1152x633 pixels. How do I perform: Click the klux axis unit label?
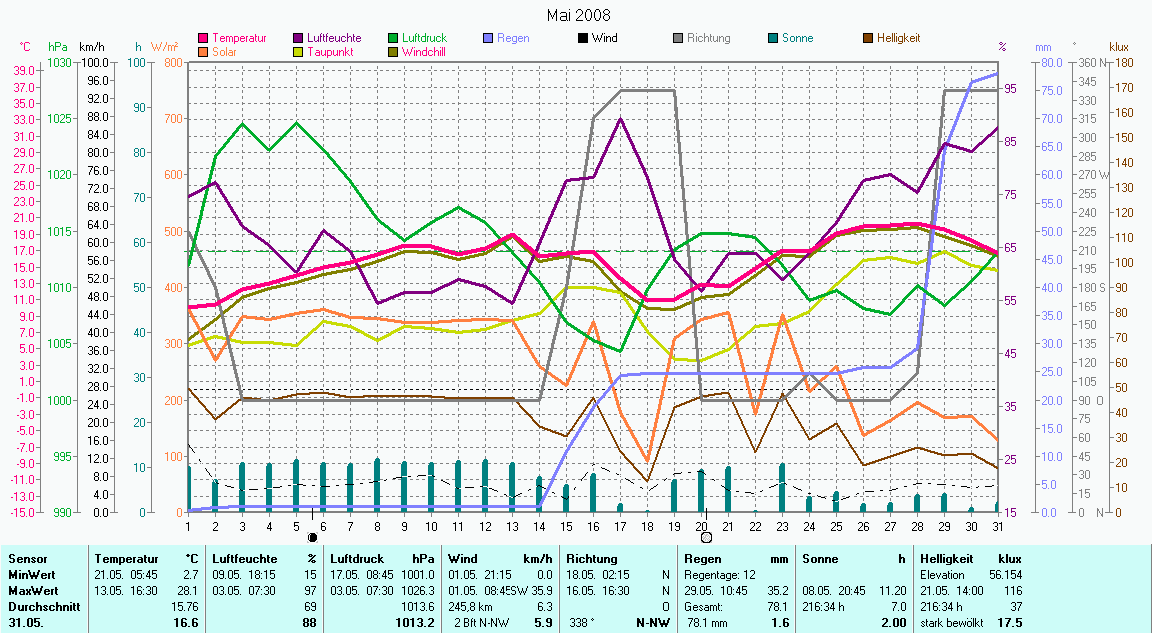coord(1119,46)
